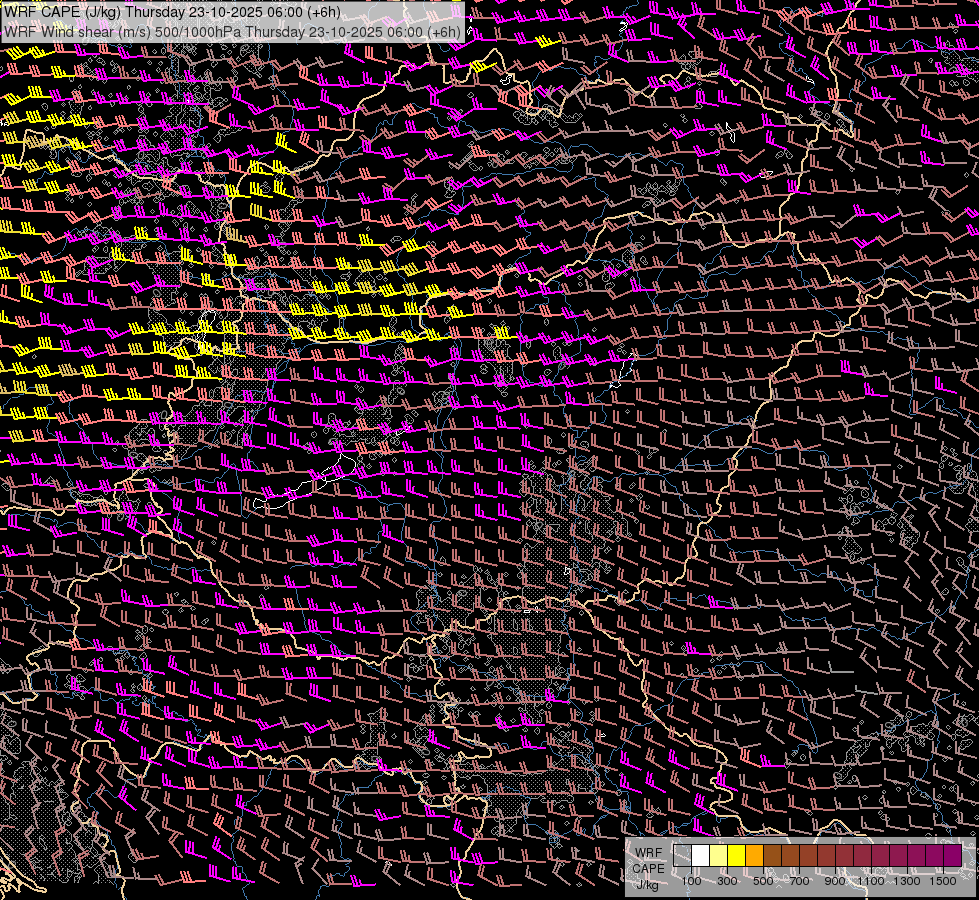Click the 1500 label on color scale

click(943, 881)
